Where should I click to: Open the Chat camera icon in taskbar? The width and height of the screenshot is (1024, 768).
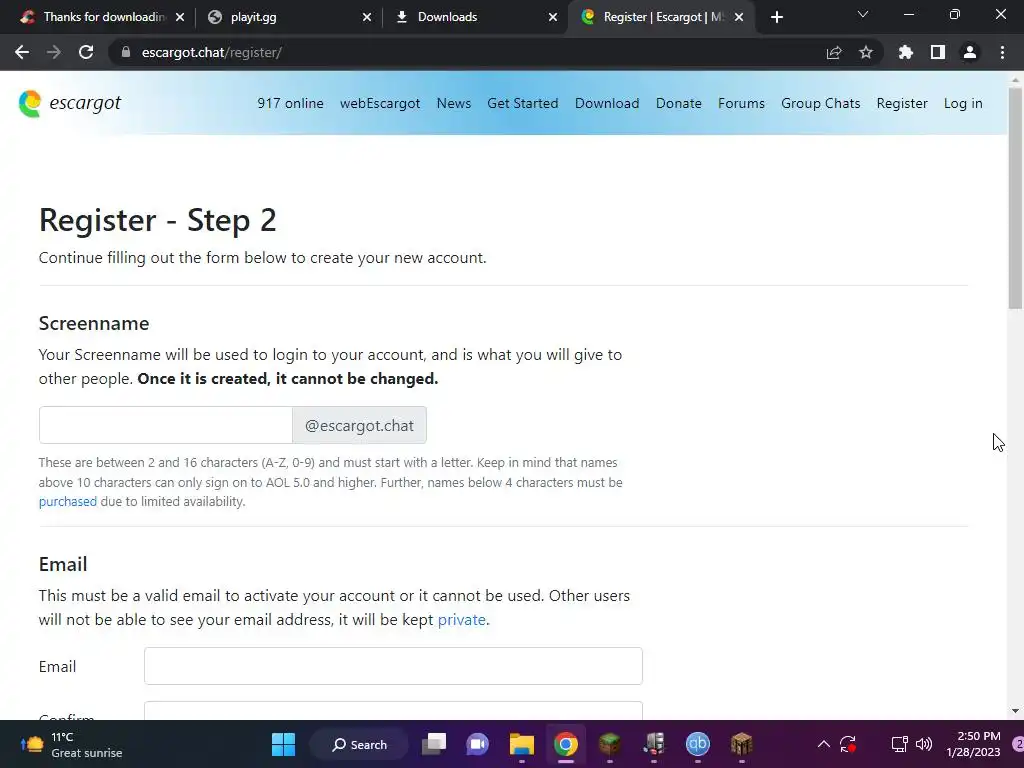477,744
